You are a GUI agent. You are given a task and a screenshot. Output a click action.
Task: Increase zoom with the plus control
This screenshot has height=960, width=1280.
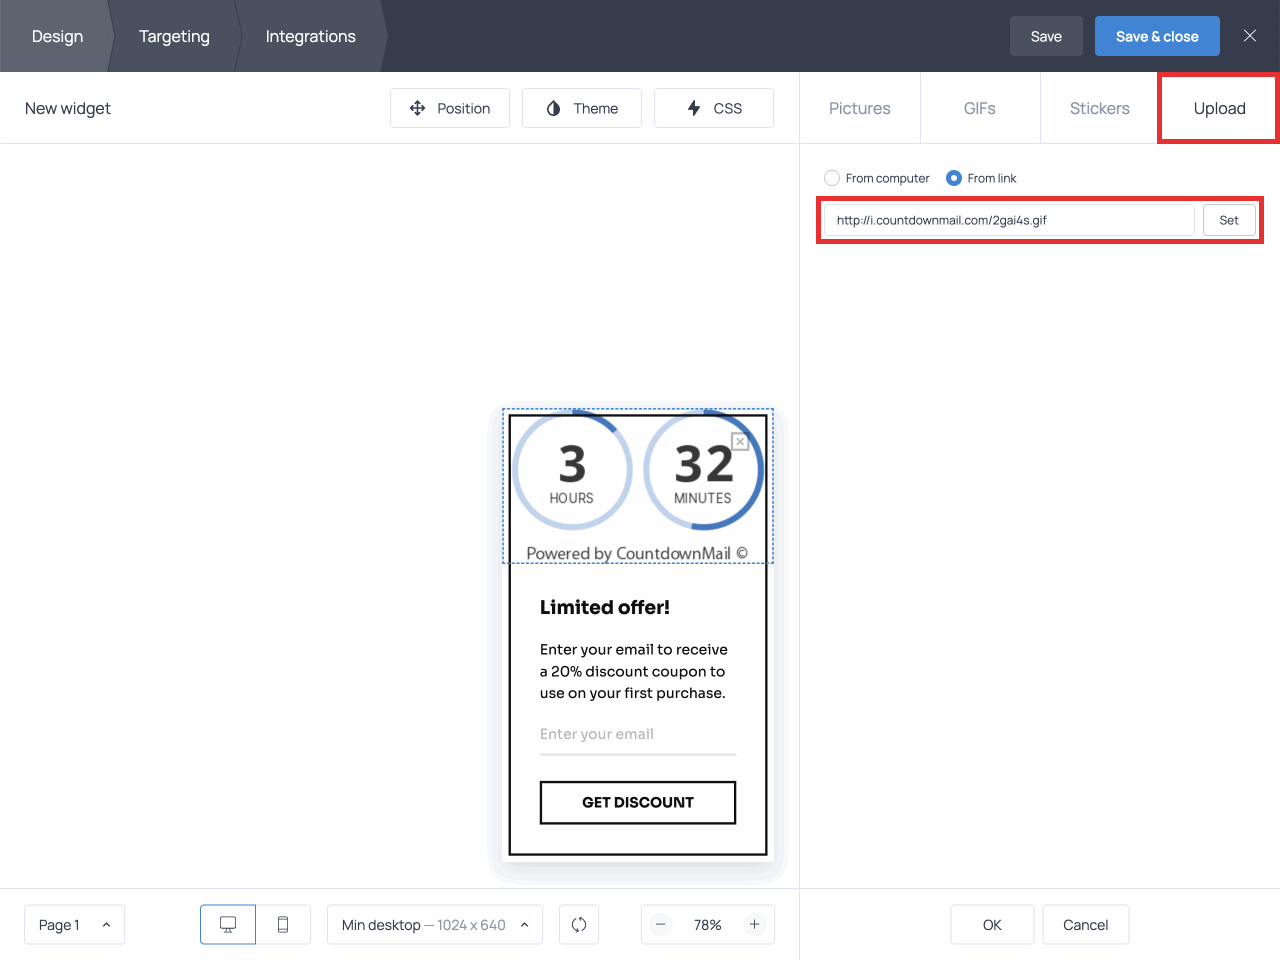(x=755, y=924)
